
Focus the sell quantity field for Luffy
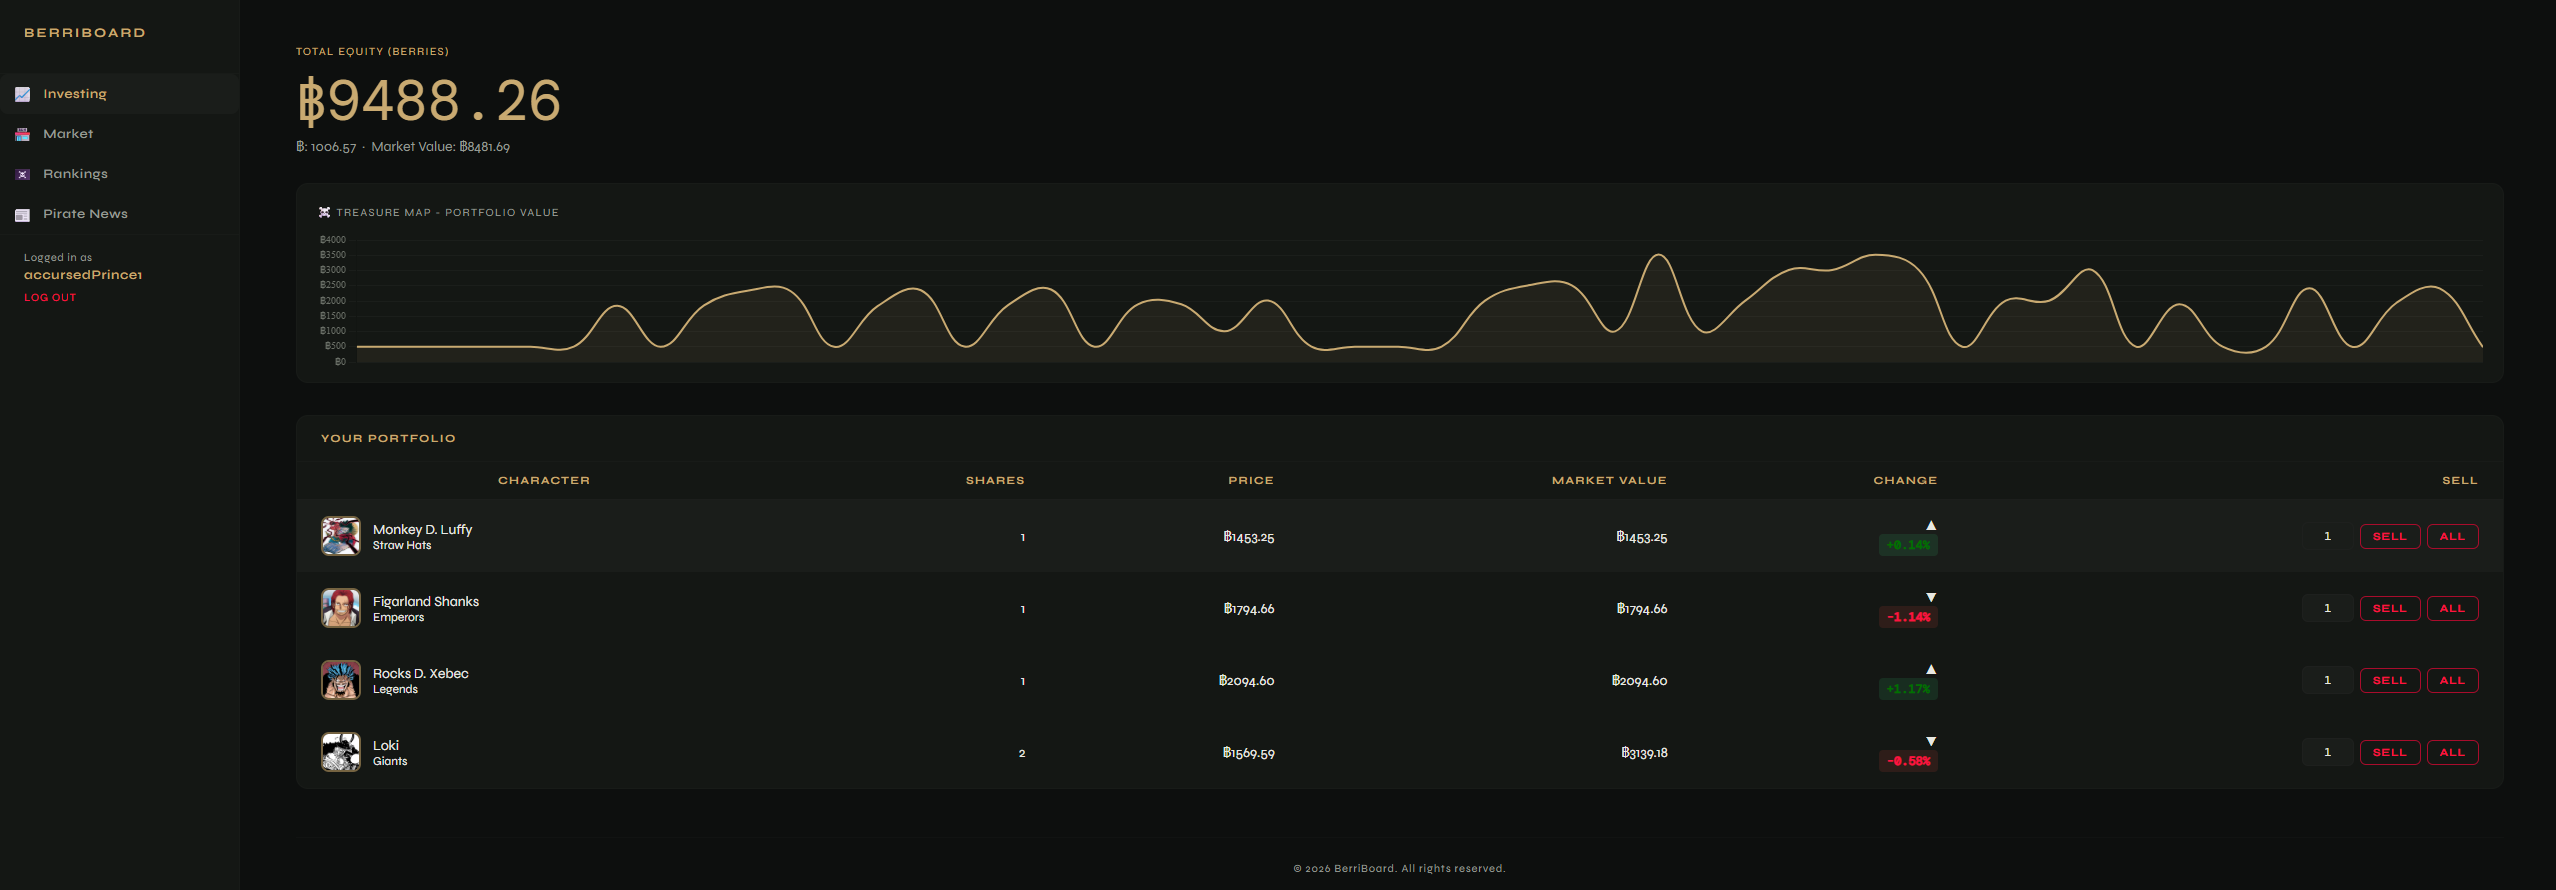click(x=2327, y=537)
